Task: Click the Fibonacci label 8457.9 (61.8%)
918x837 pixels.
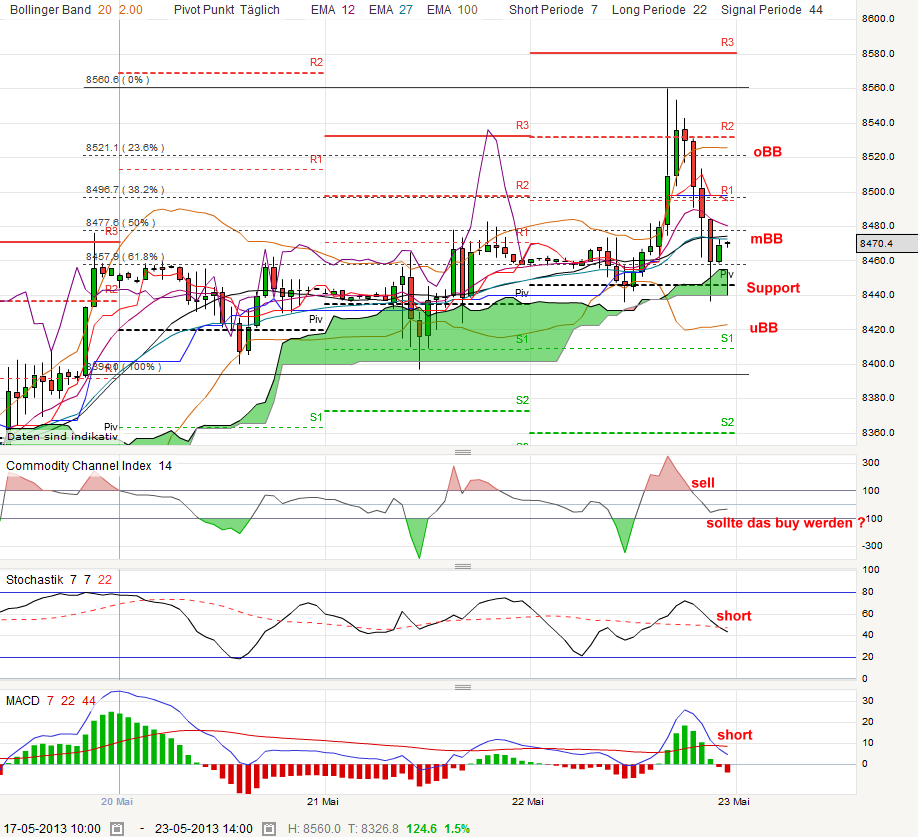Action: pyautogui.click(x=125, y=256)
